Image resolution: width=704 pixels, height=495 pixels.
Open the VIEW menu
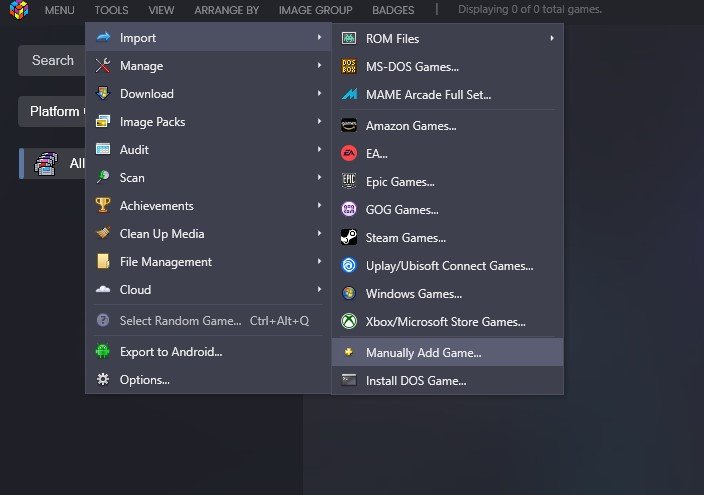pyautogui.click(x=161, y=10)
